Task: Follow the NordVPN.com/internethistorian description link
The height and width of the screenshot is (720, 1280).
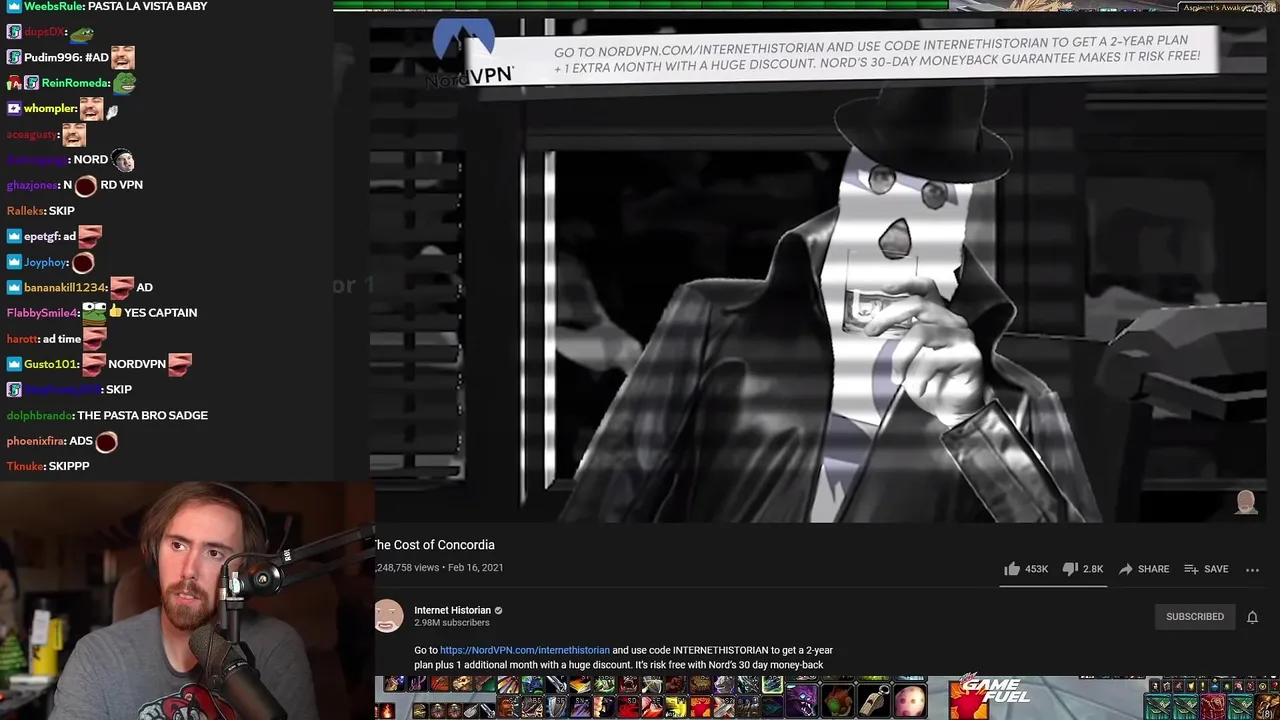Action: click(x=524, y=650)
